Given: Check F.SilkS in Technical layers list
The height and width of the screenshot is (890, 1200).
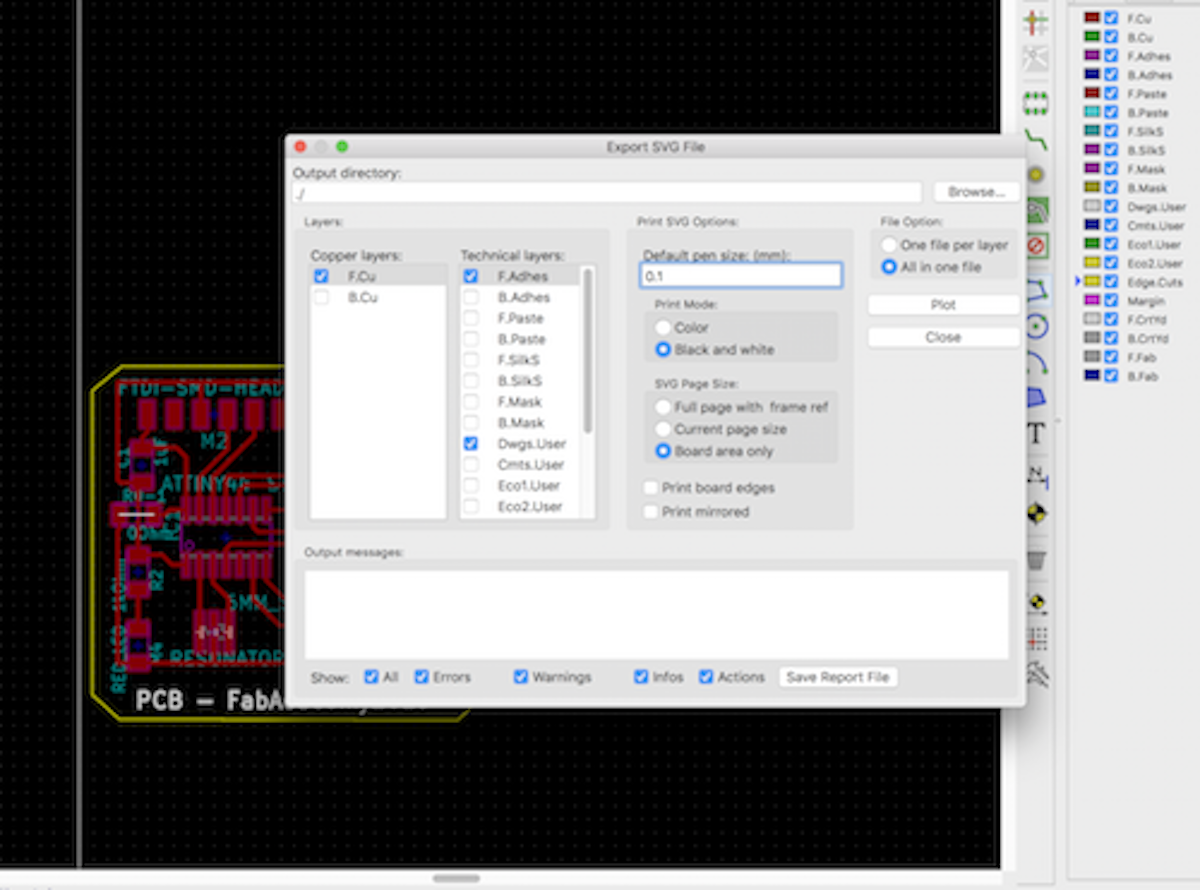Looking at the screenshot, I should (470, 359).
